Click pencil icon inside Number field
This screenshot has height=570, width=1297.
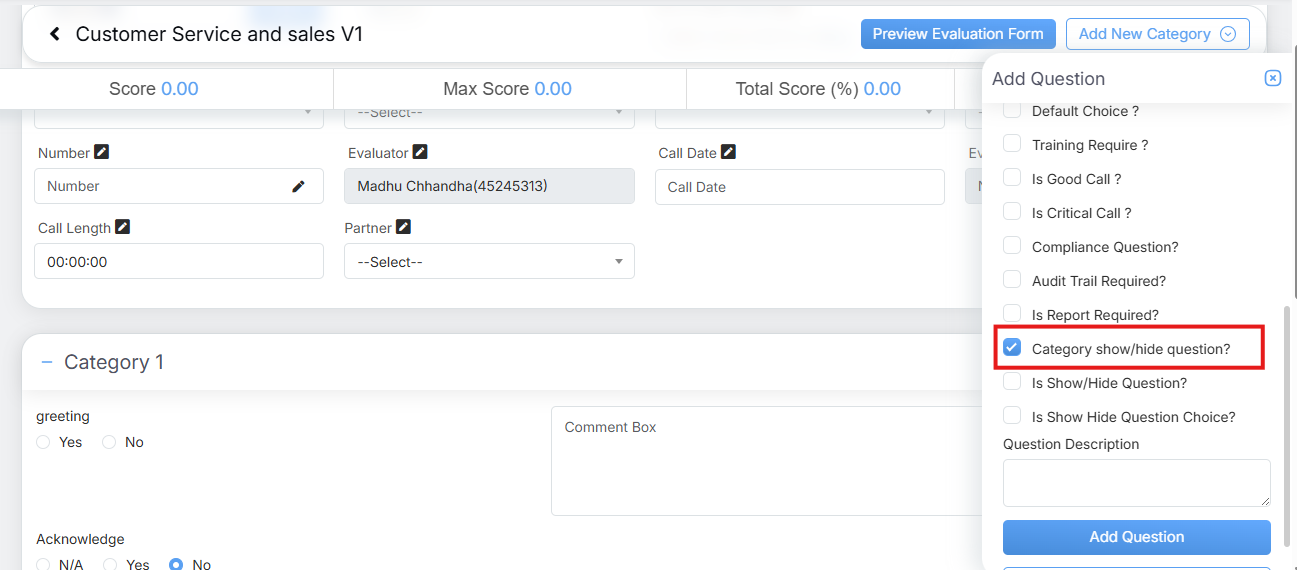(x=298, y=186)
